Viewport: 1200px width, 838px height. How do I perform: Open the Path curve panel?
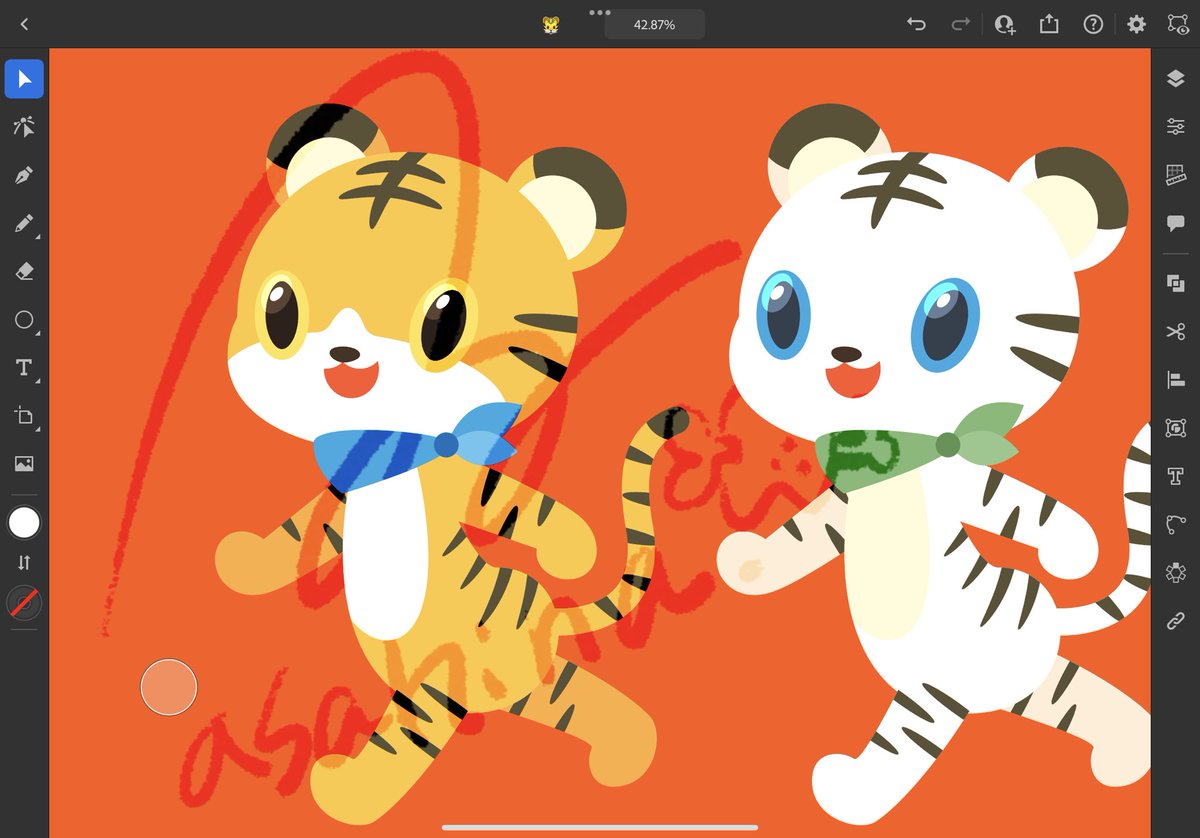click(1176, 524)
